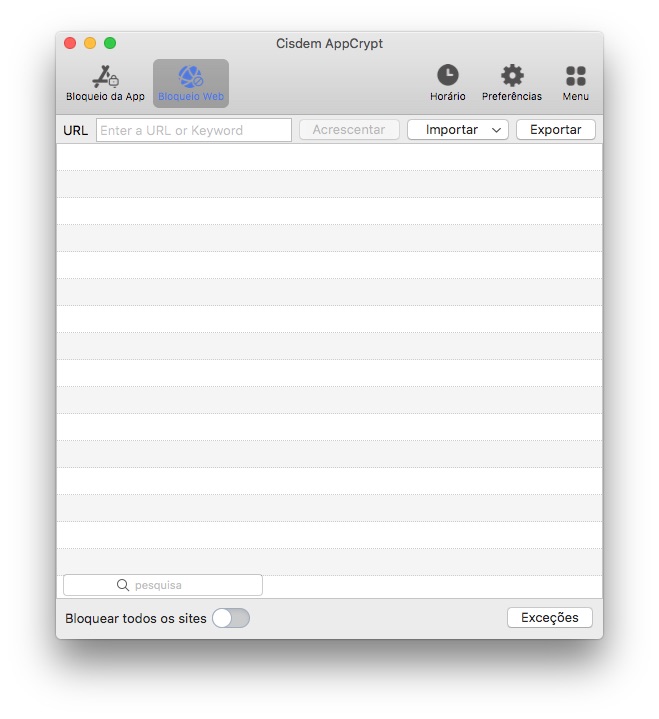Enable the Bloquear todos os sites switch
Screen dimensions: 659x719
click(231, 618)
